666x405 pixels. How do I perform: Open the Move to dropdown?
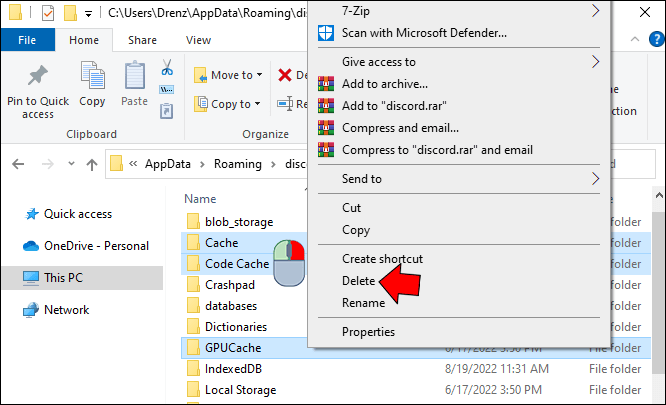tap(229, 75)
